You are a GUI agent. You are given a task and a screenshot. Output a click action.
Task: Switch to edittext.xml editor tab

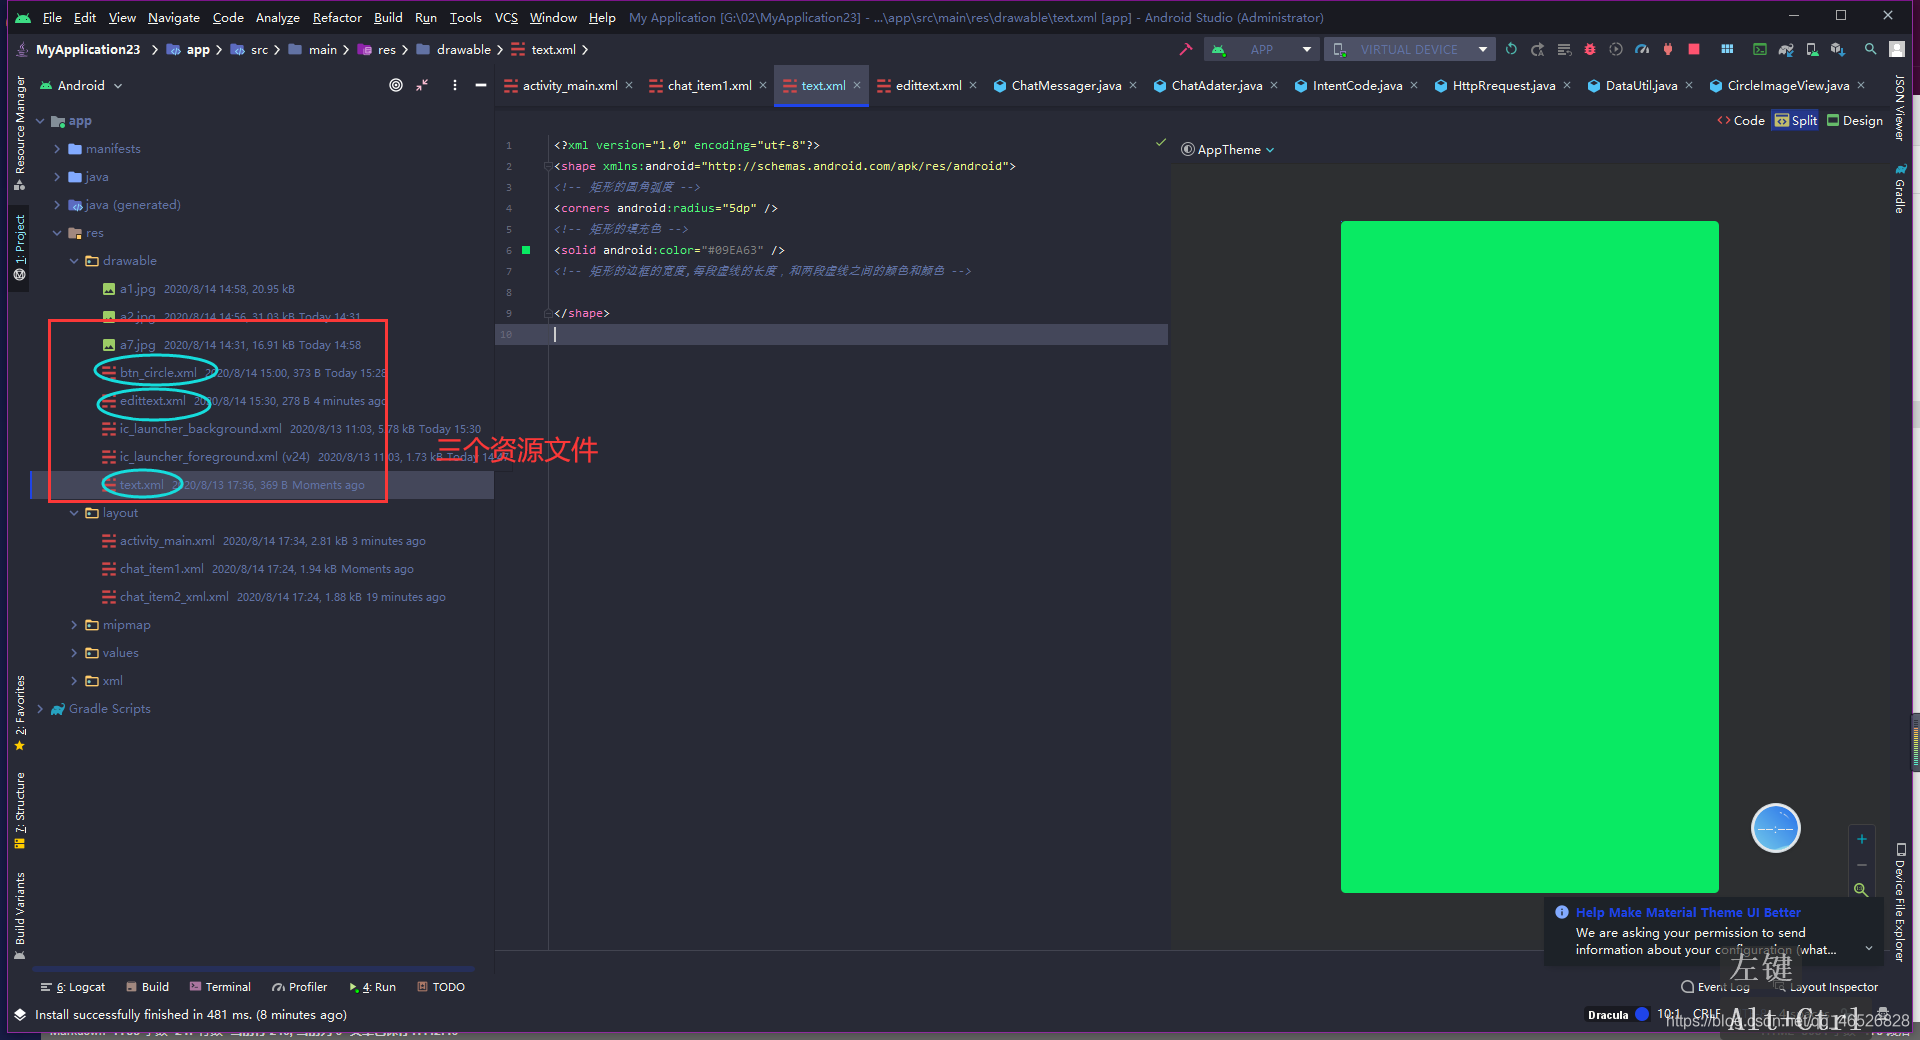pos(928,85)
